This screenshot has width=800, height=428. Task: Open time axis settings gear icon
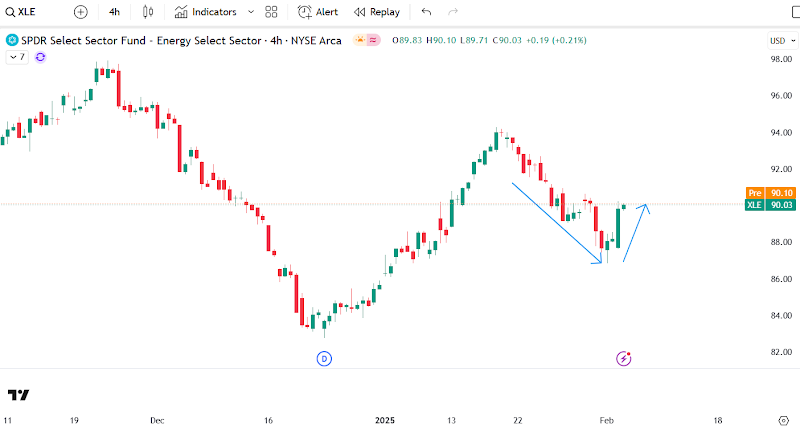click(x=784, y=421)
